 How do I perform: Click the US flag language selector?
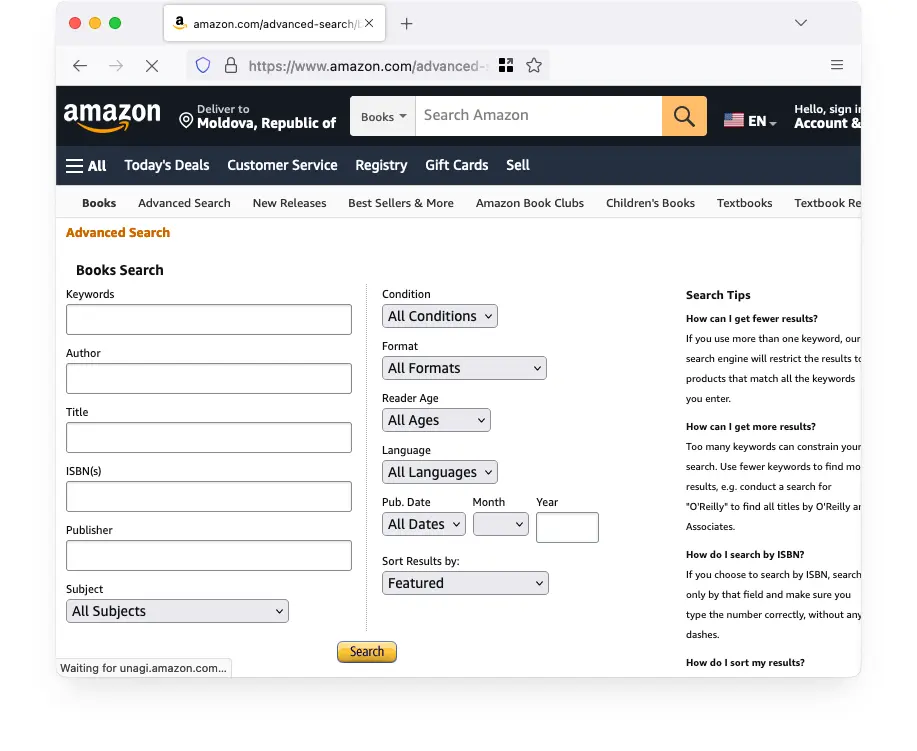point(750,120)
